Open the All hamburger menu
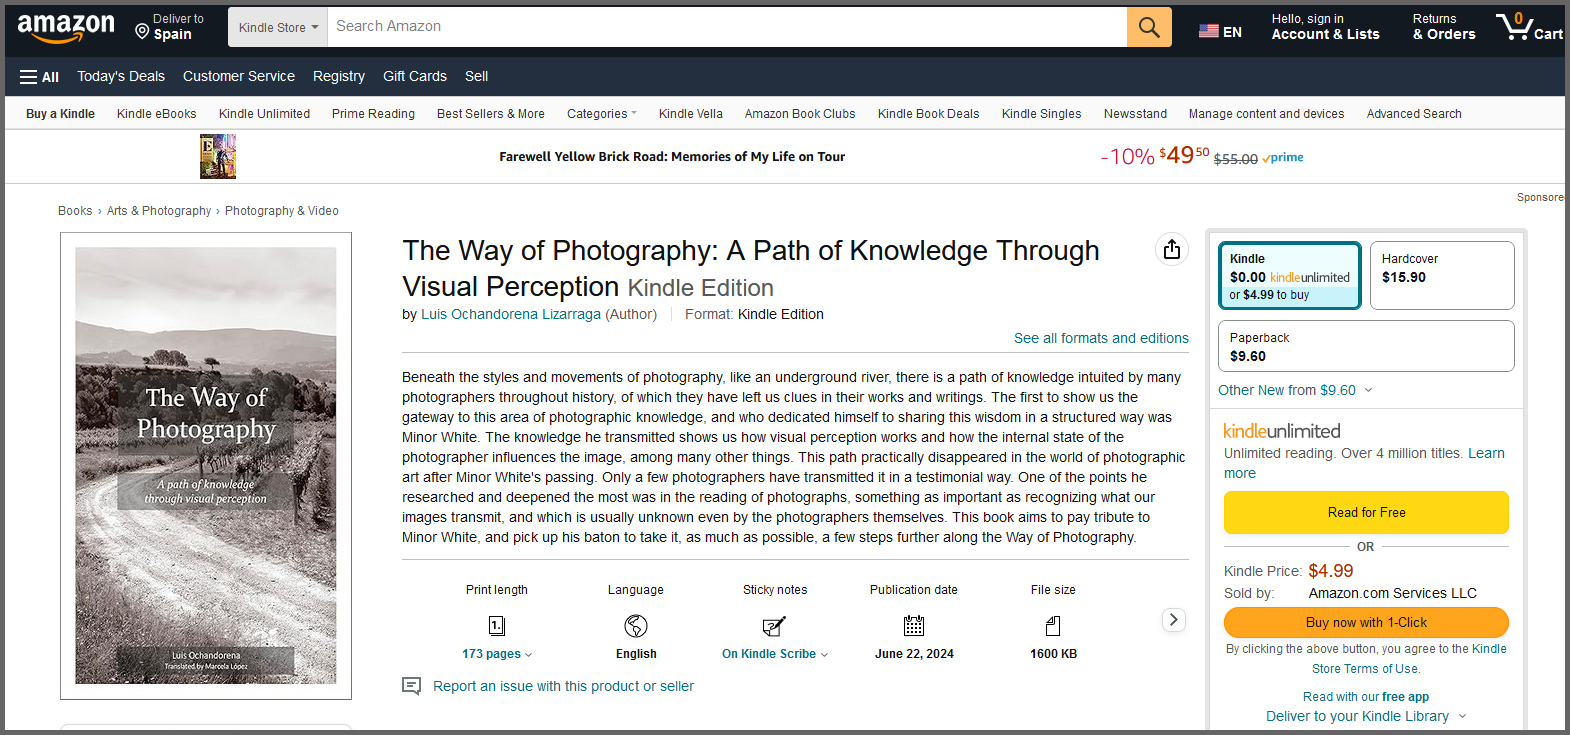This screenshot has width=1570, height=735. click(39, 77)
